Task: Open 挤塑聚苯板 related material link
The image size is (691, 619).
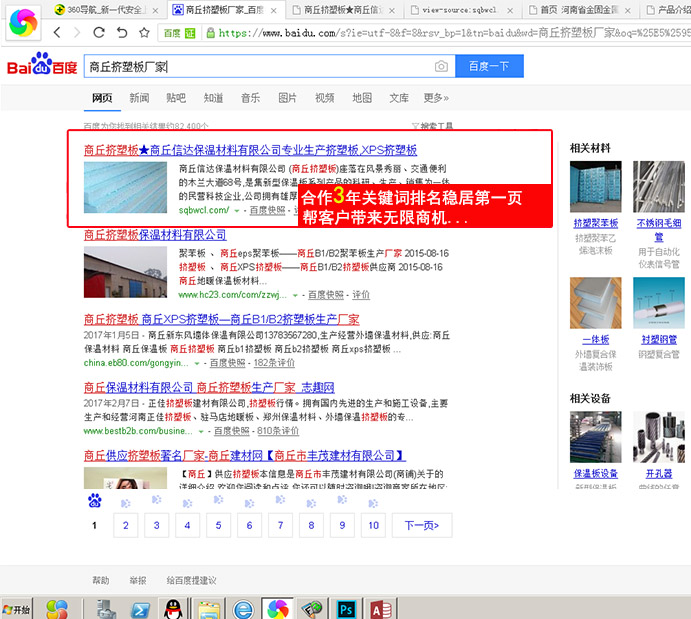Action: click(595, 223)
